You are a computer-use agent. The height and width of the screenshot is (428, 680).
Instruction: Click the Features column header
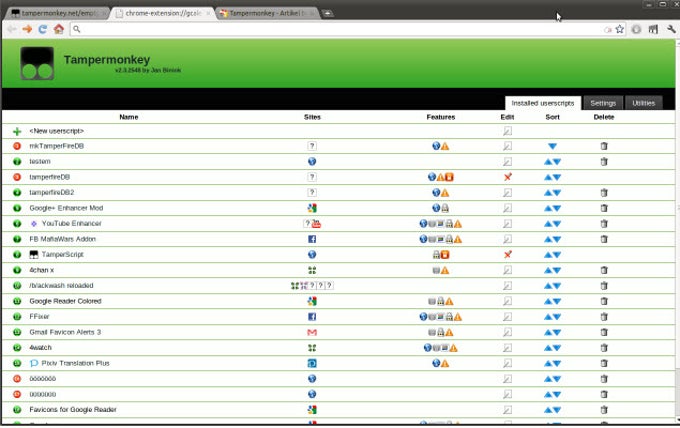(441, 117)
